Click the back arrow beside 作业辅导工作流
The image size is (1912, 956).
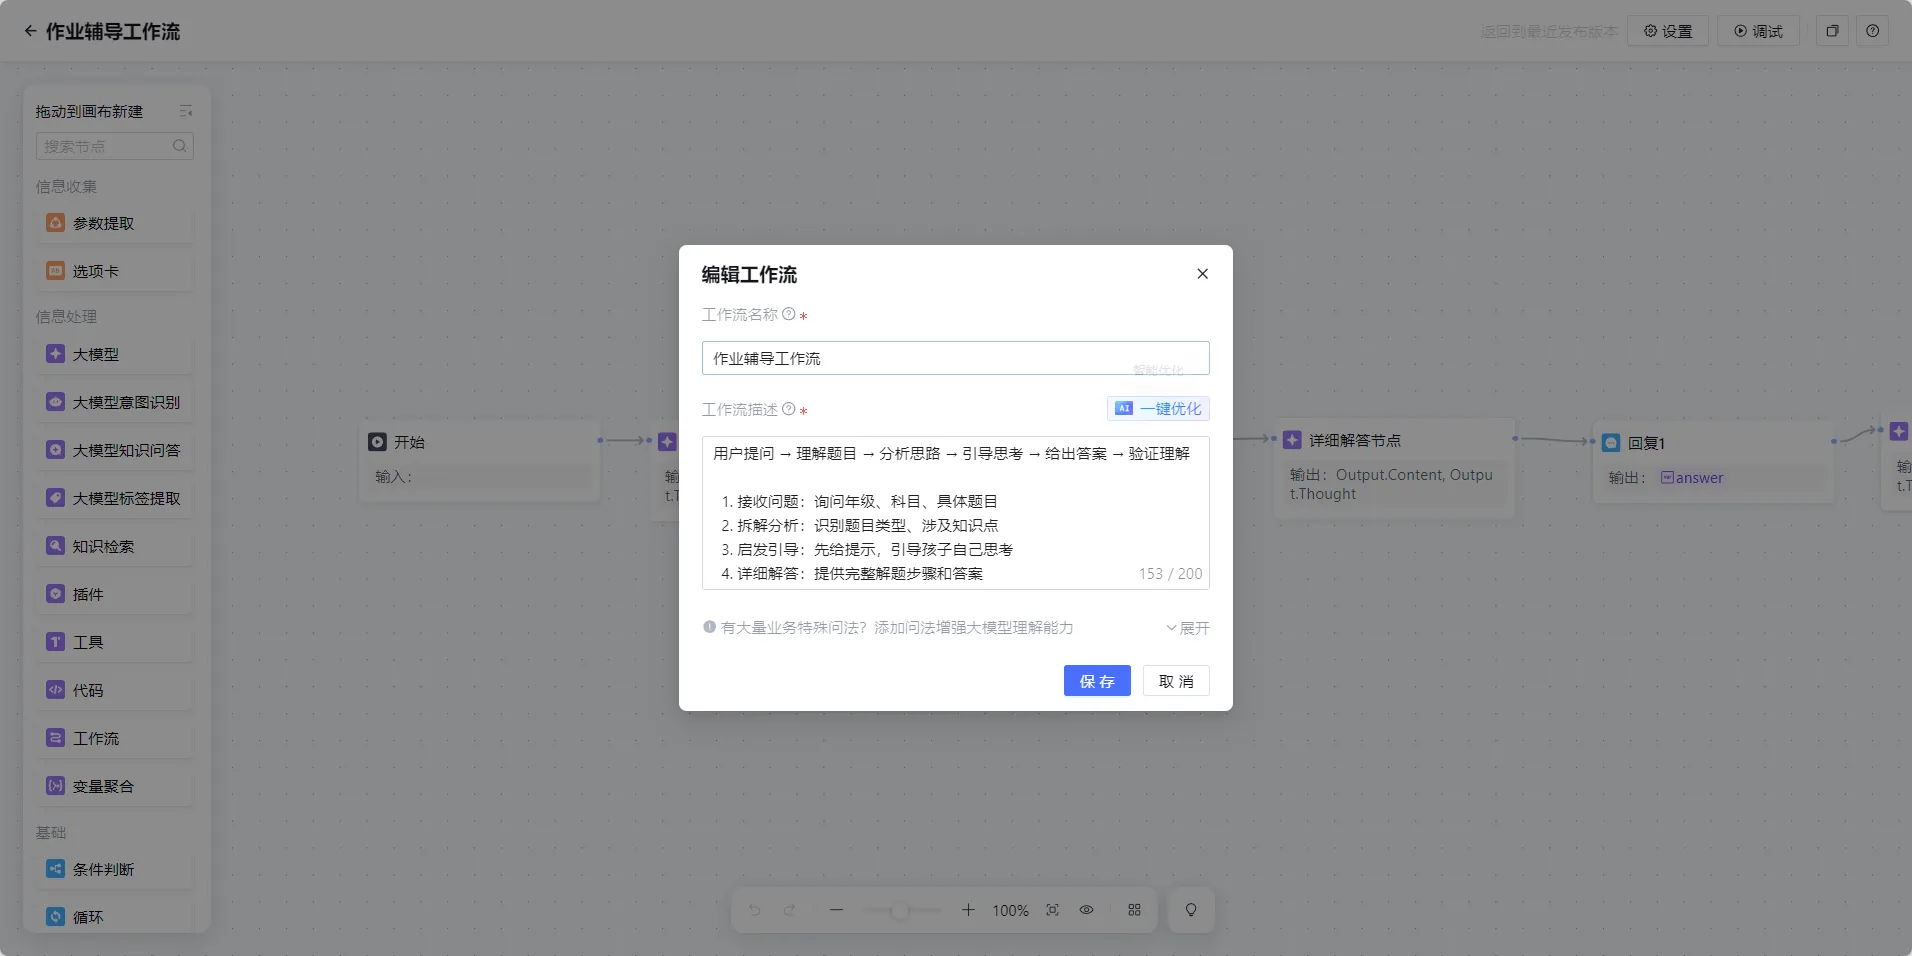tap(30, 31)
